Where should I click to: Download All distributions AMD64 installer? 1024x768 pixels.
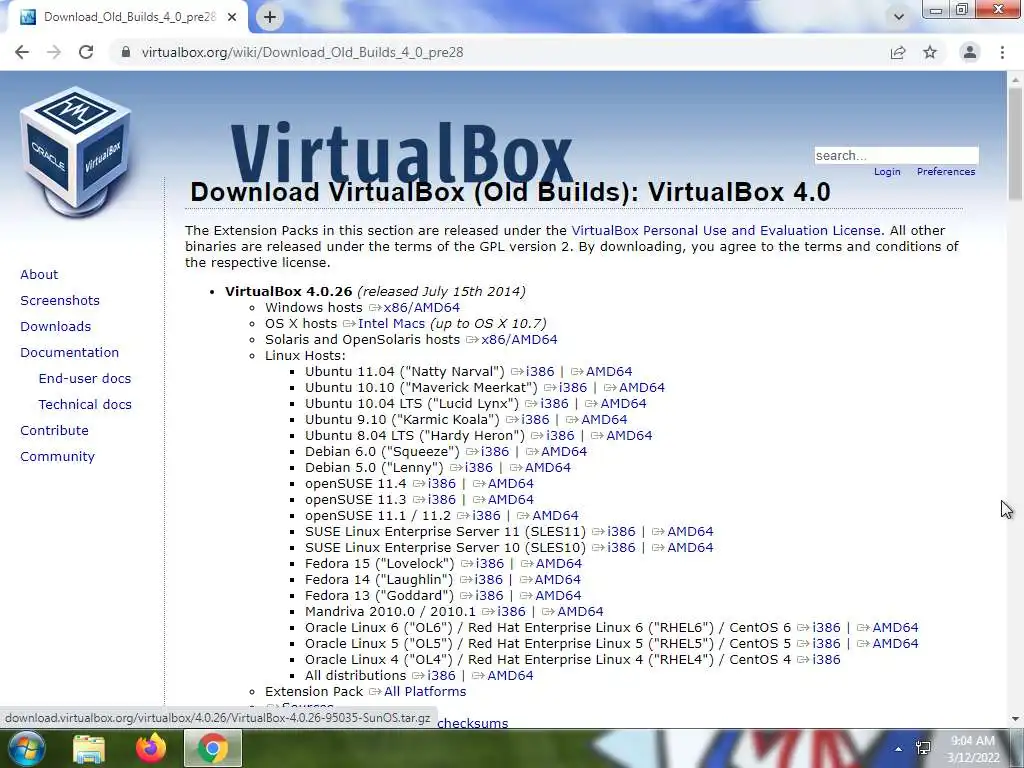point(510,676)
